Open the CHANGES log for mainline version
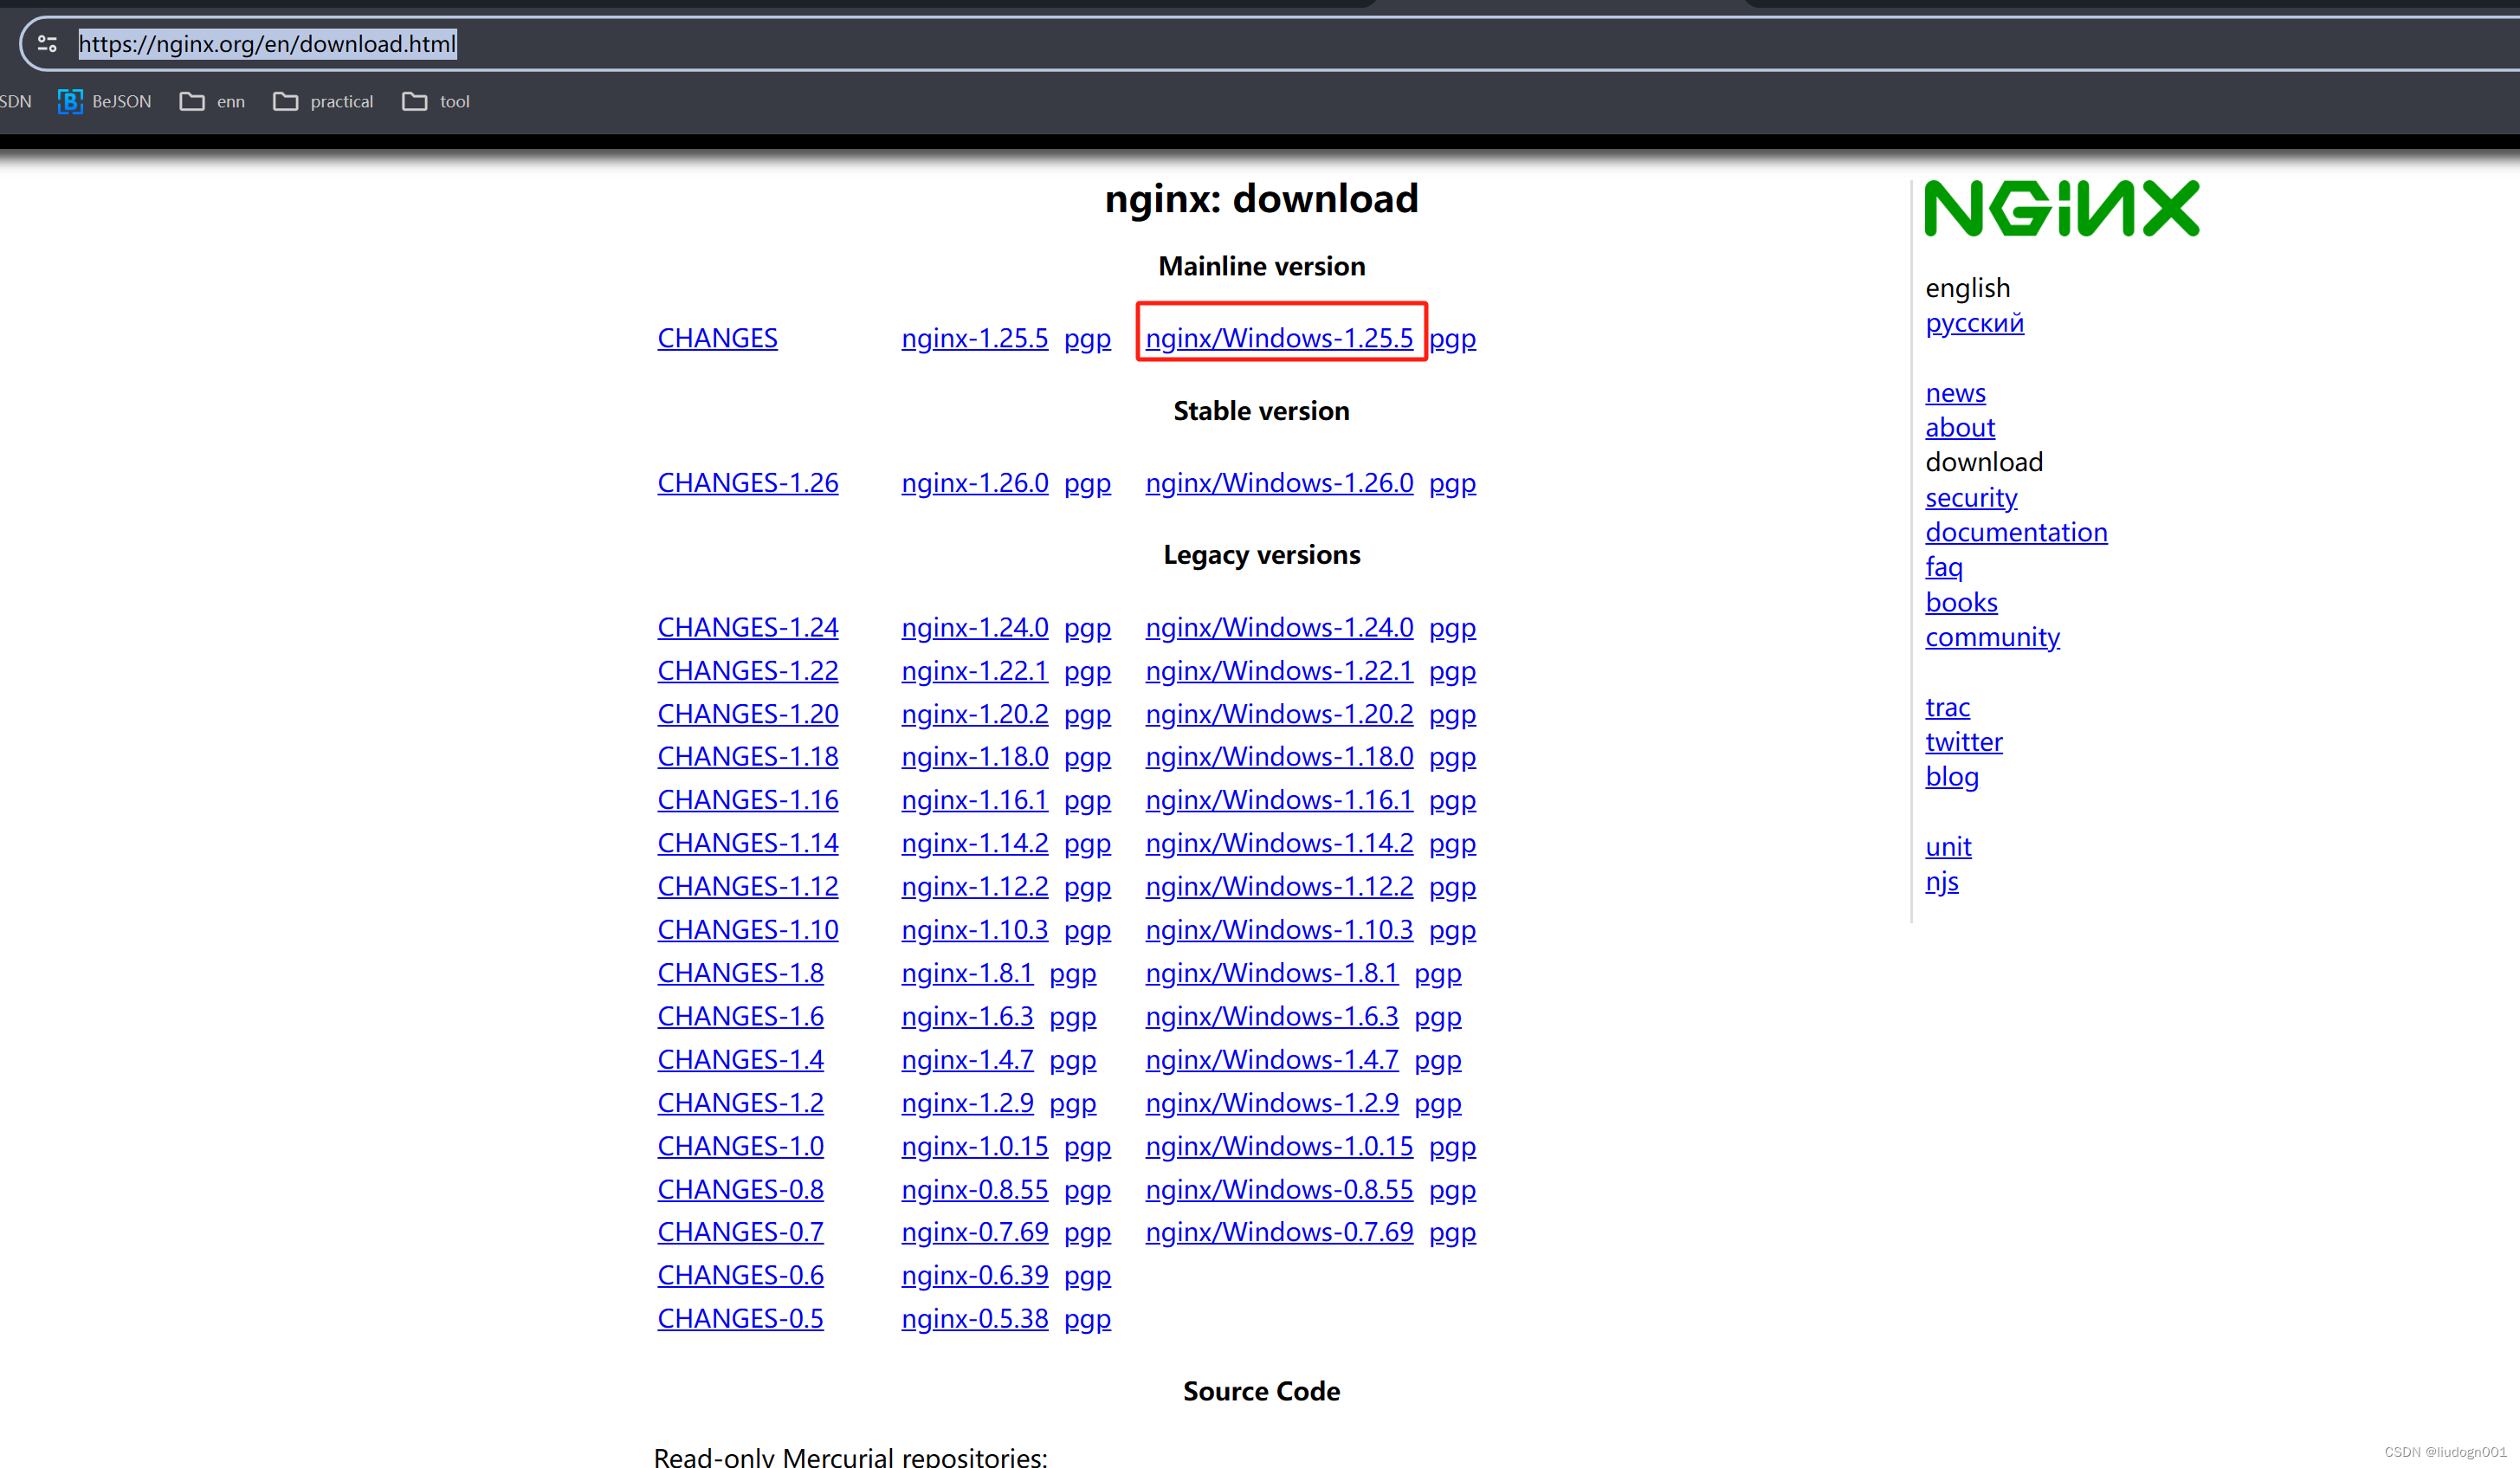Image resolution: width=2520 pixels, height=1468 pixels. tap(717, 338)
